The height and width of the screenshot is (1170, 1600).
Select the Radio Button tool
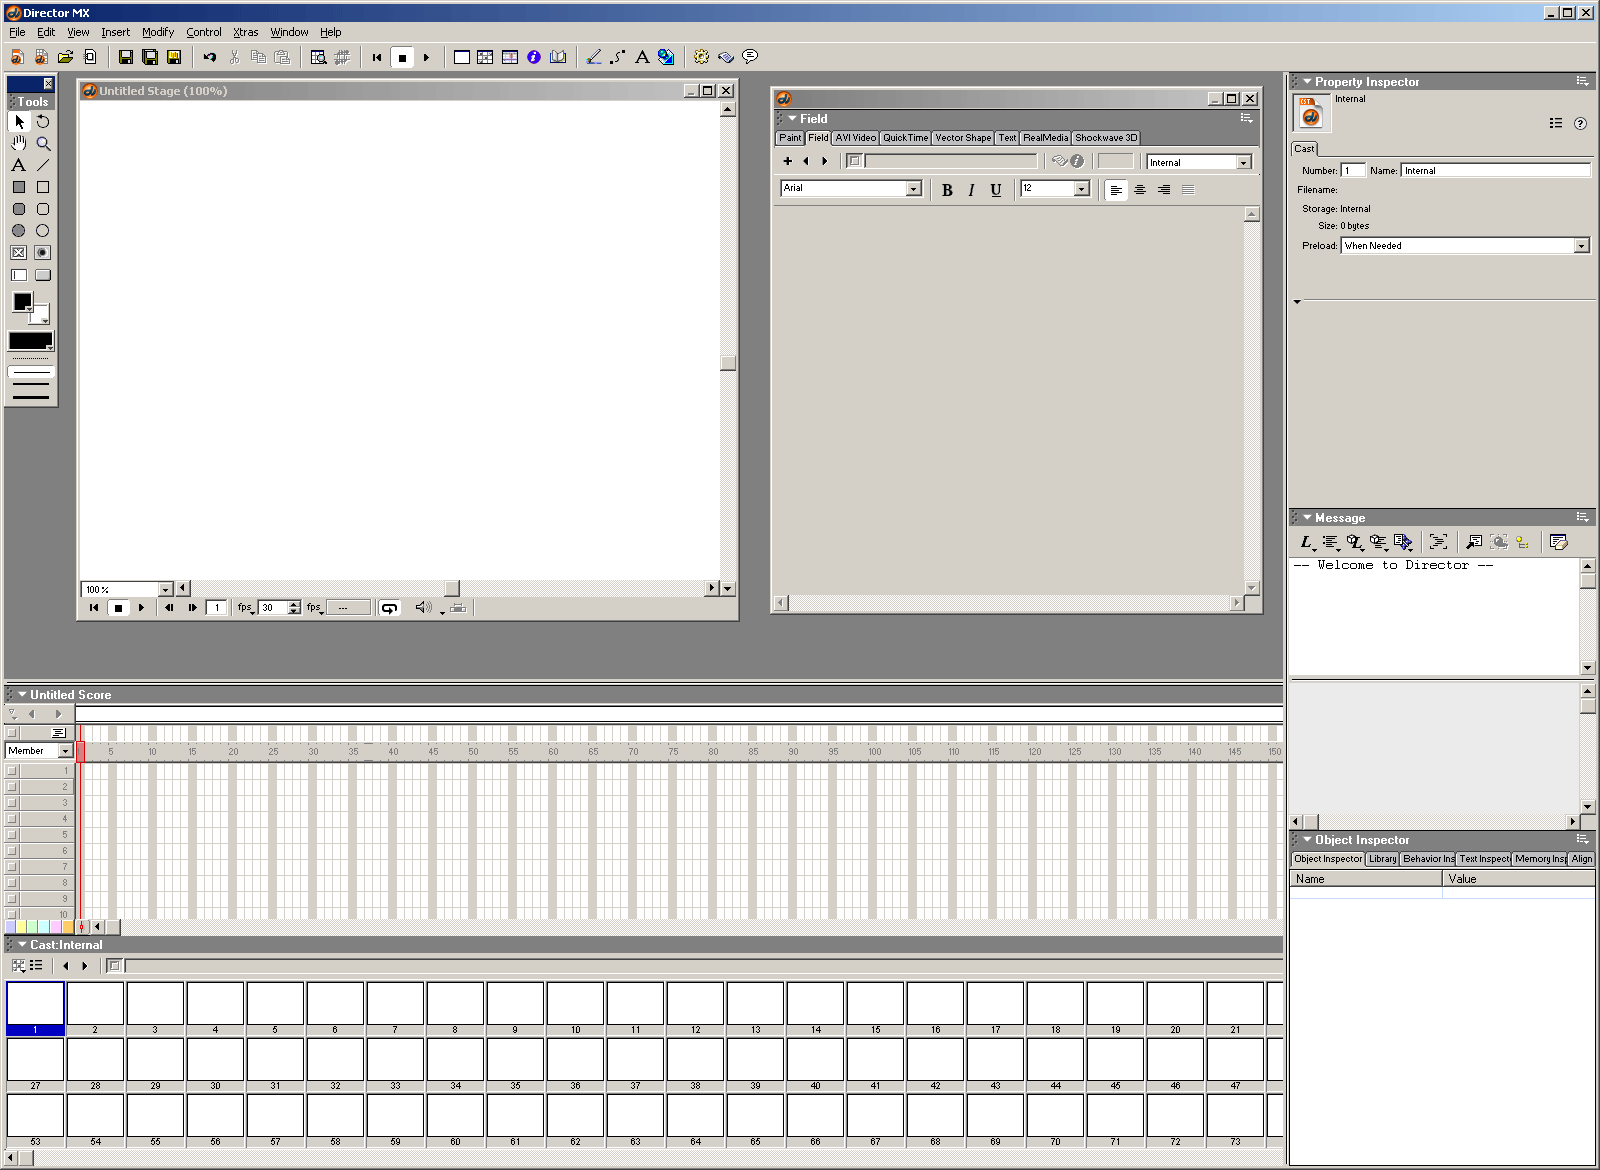point(43,253)
